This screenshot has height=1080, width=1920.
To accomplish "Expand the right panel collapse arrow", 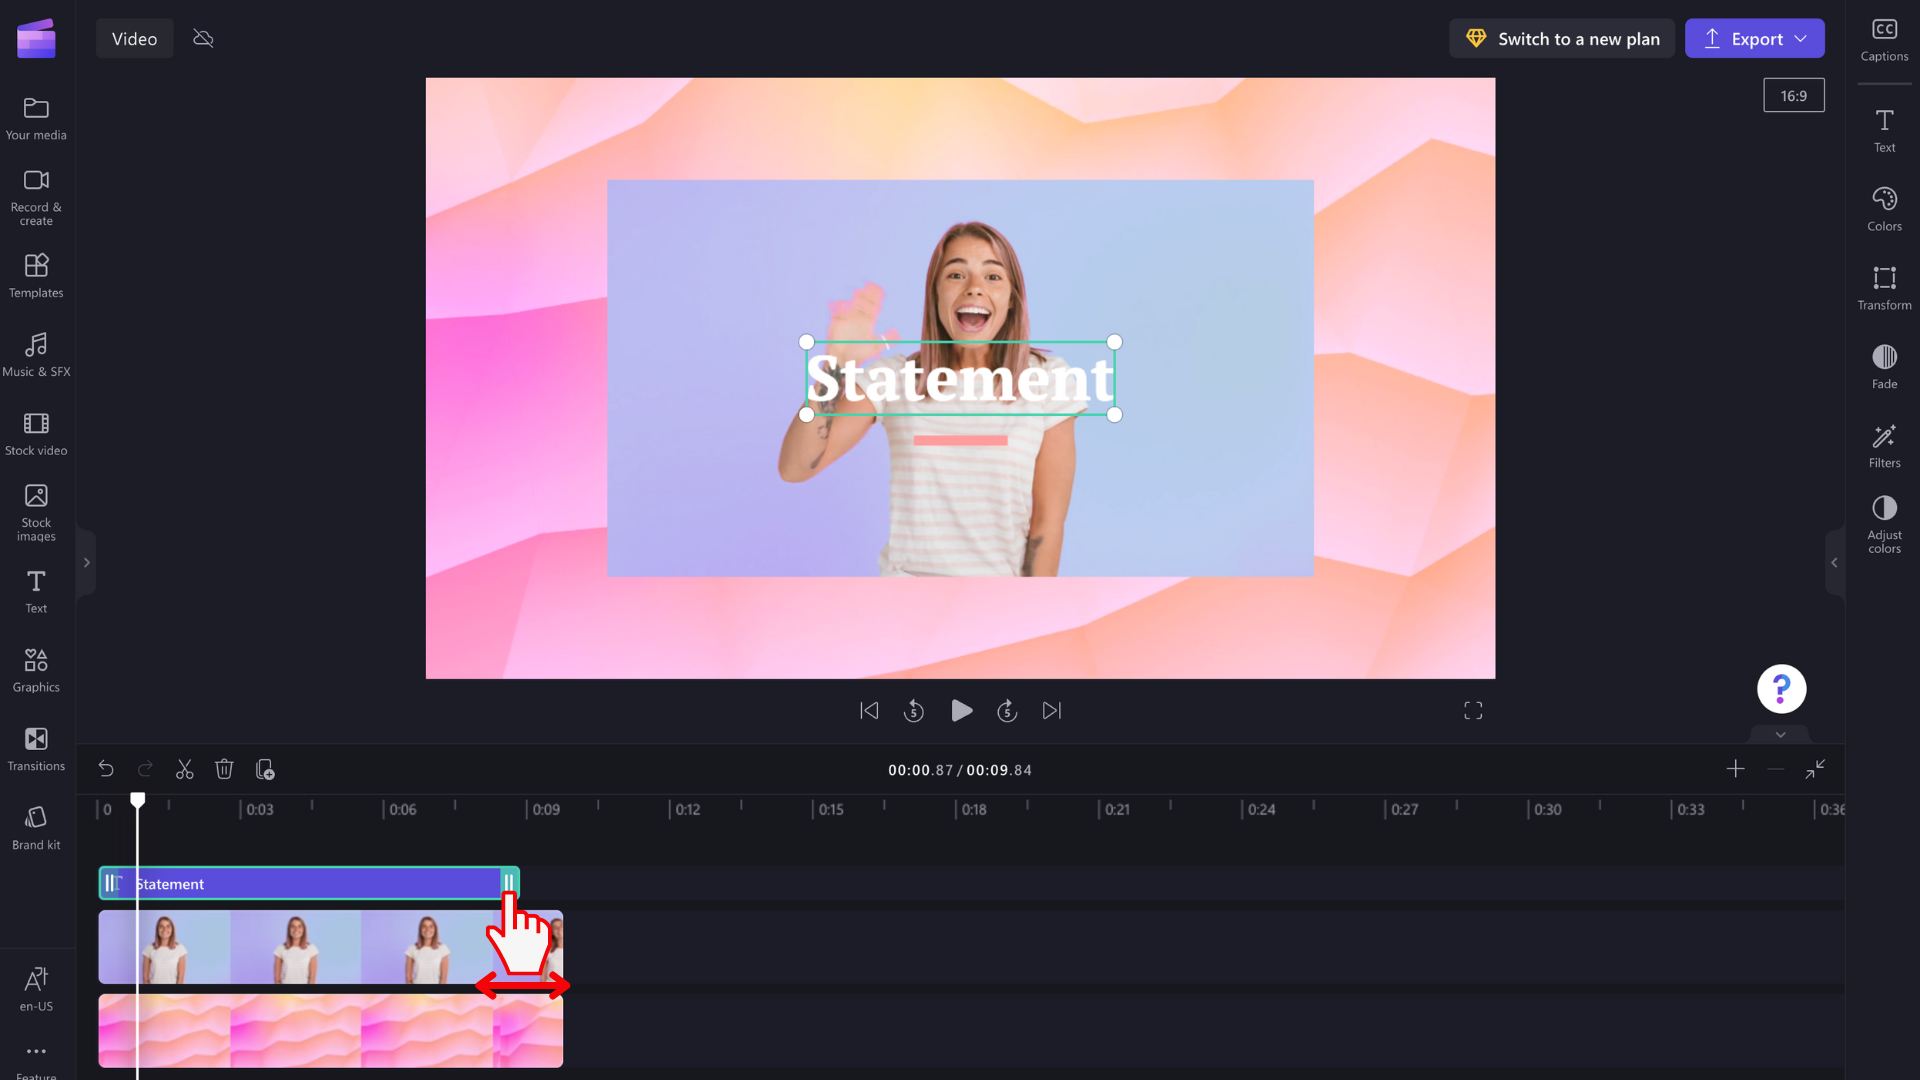I will (x=1834, y=563).
